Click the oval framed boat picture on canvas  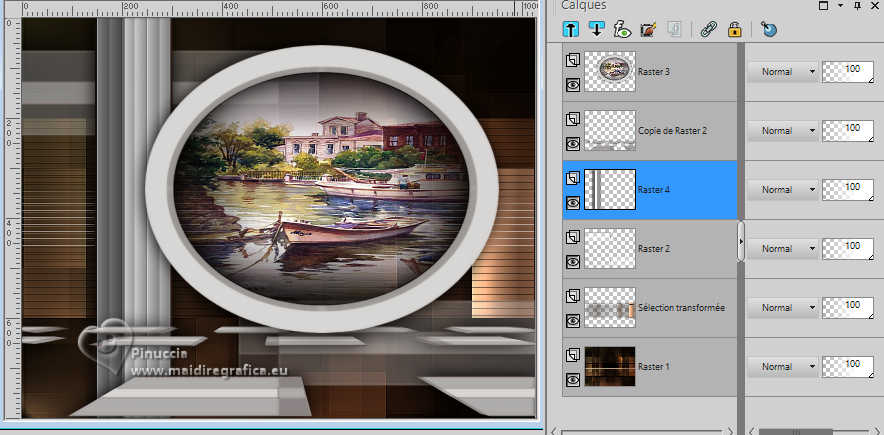pyautogui.click(x=321, y=189)
